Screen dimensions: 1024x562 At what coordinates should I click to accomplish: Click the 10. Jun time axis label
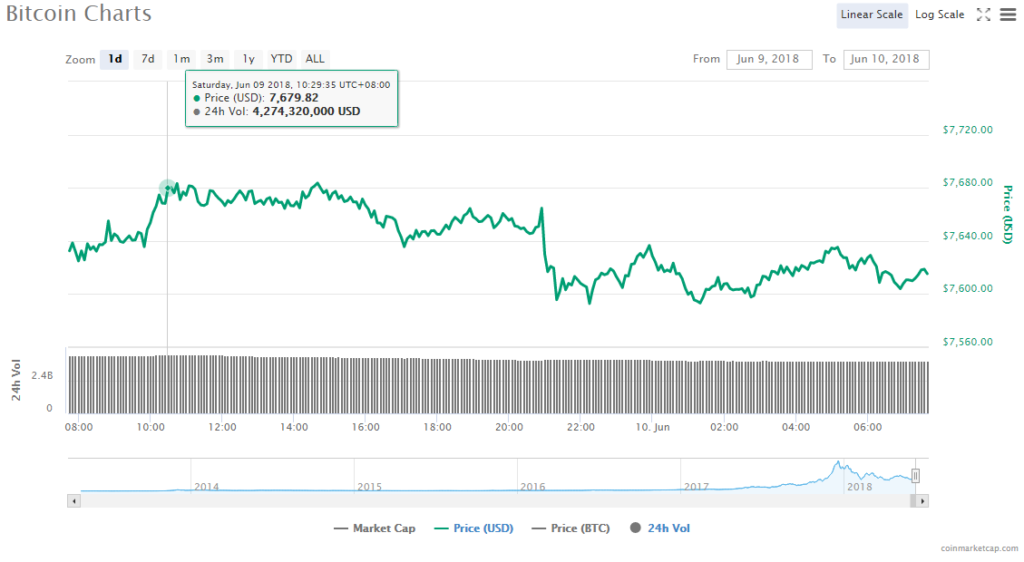(x=652, y=428)
